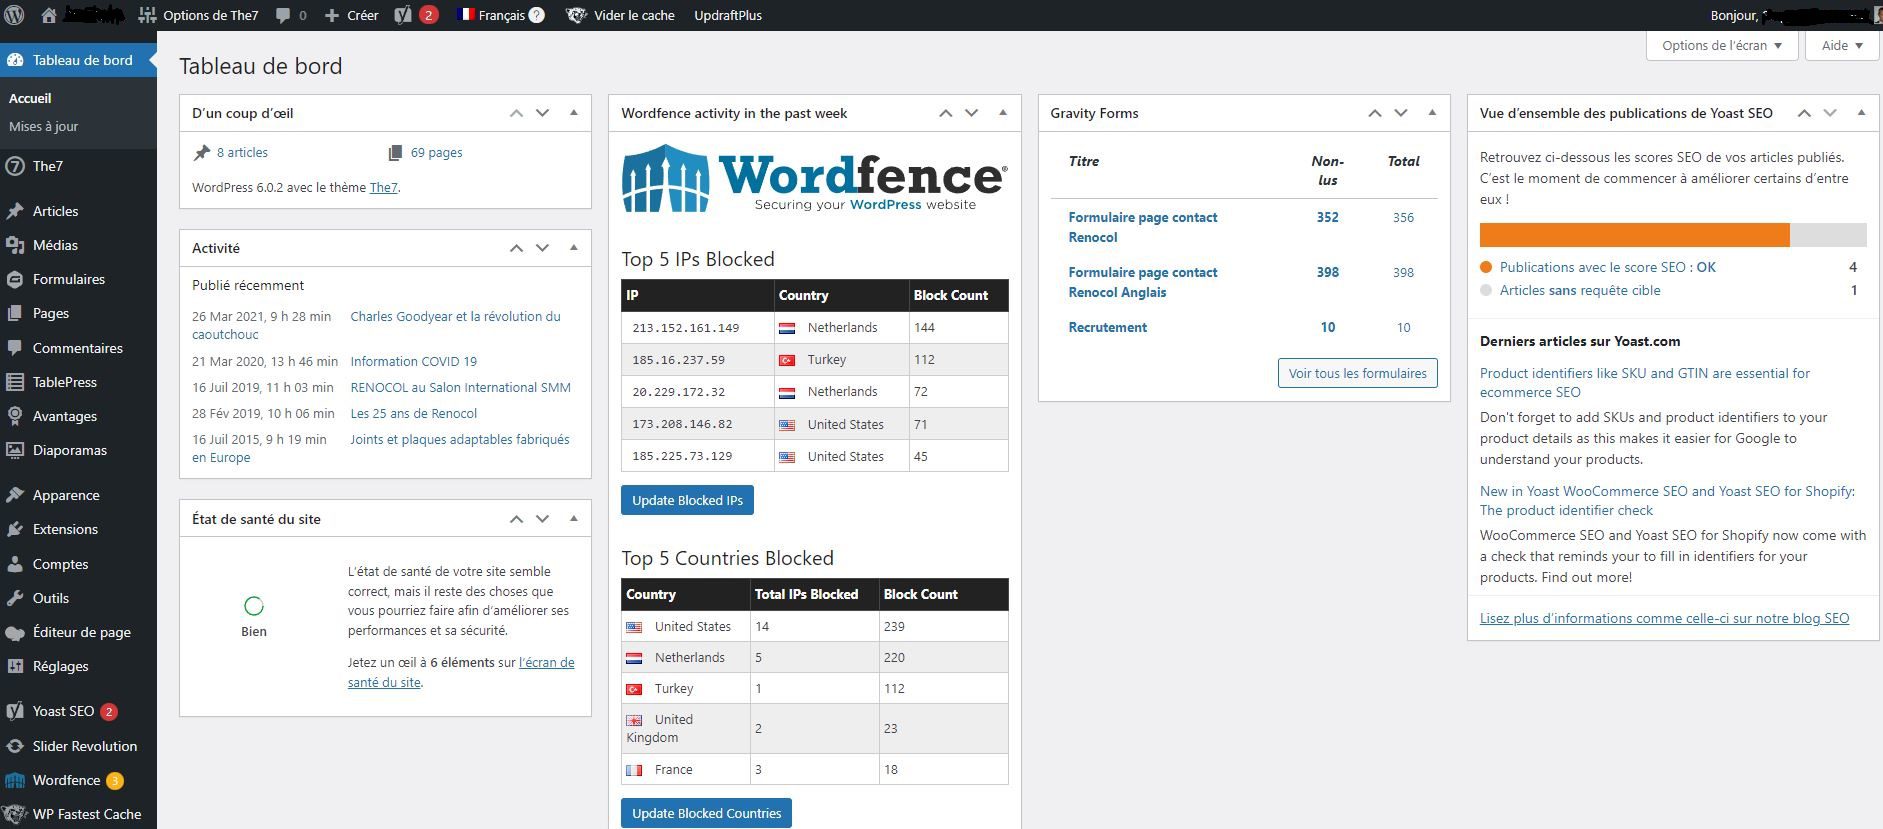The height and width of the screenshot is (829, 1883).
Task: Click the orange SEO score OK dot
Action: (1486, 267)
